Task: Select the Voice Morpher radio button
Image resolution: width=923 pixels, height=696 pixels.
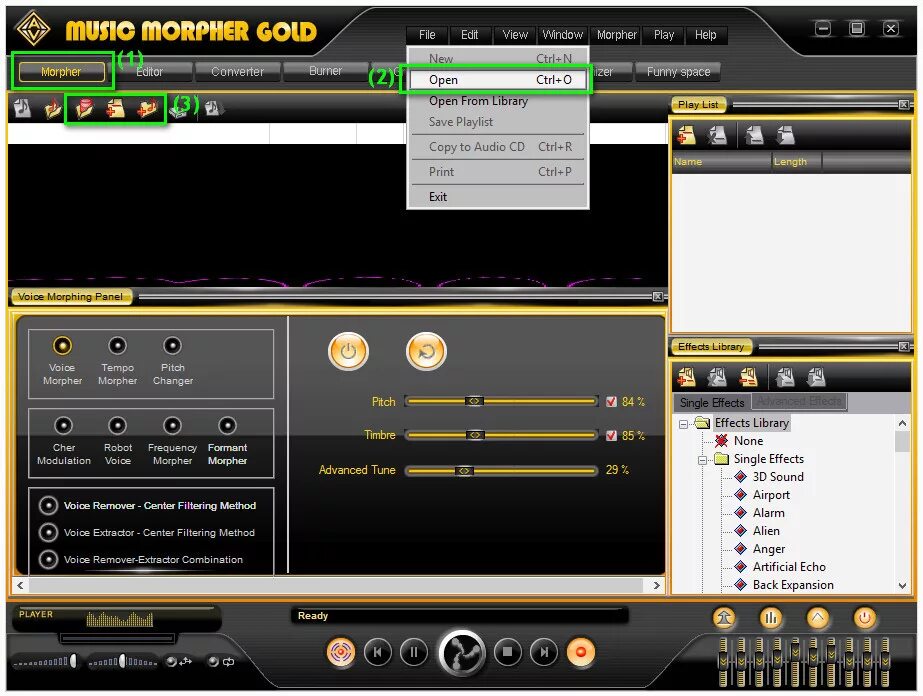Action: tap(62, 346)
